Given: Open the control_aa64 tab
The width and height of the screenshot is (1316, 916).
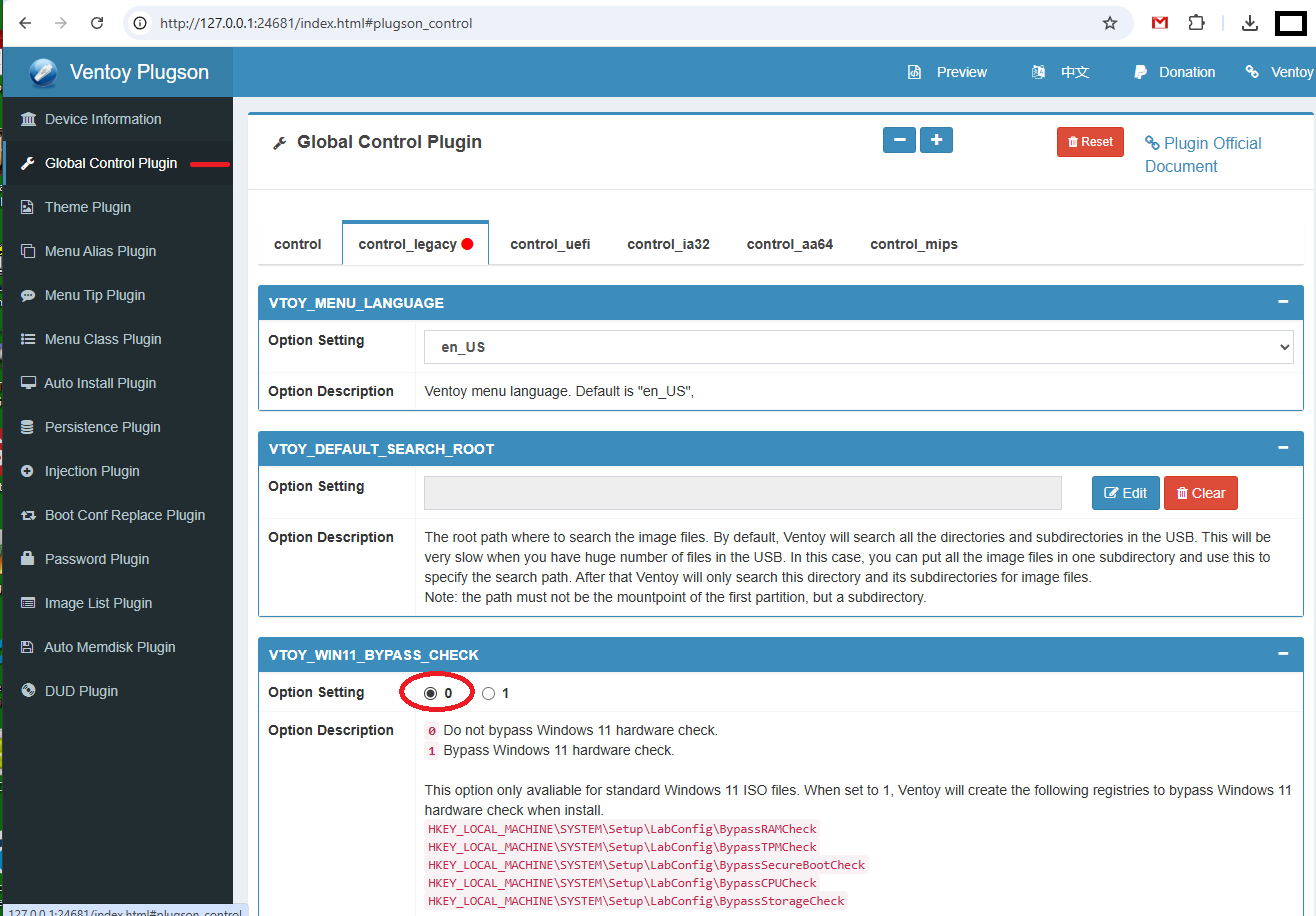Looking at the screenshot, I should click(790, 244).
